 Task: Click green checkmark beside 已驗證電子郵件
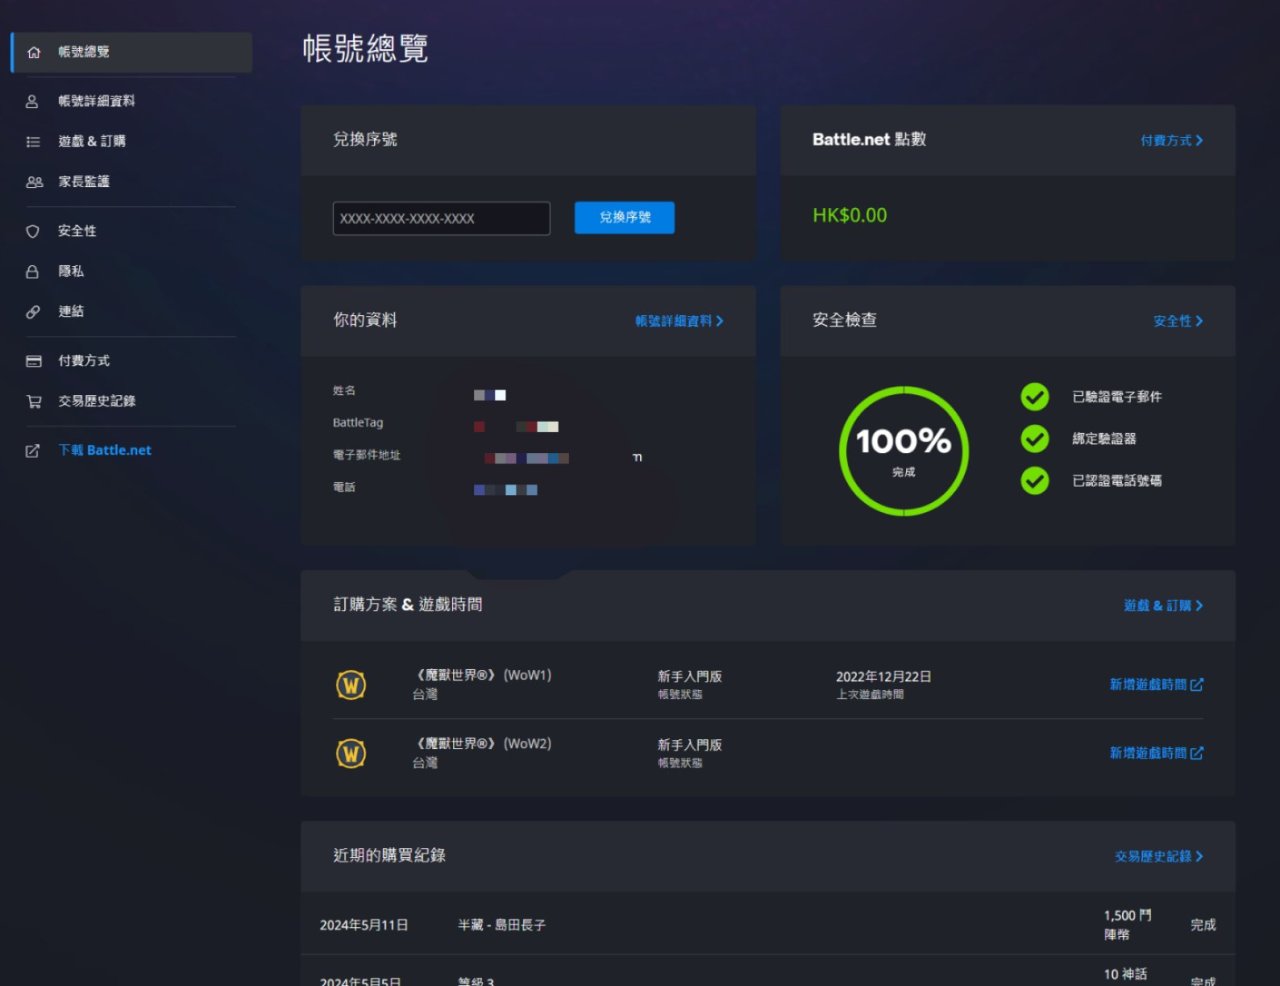click(x=1035, y=397)
